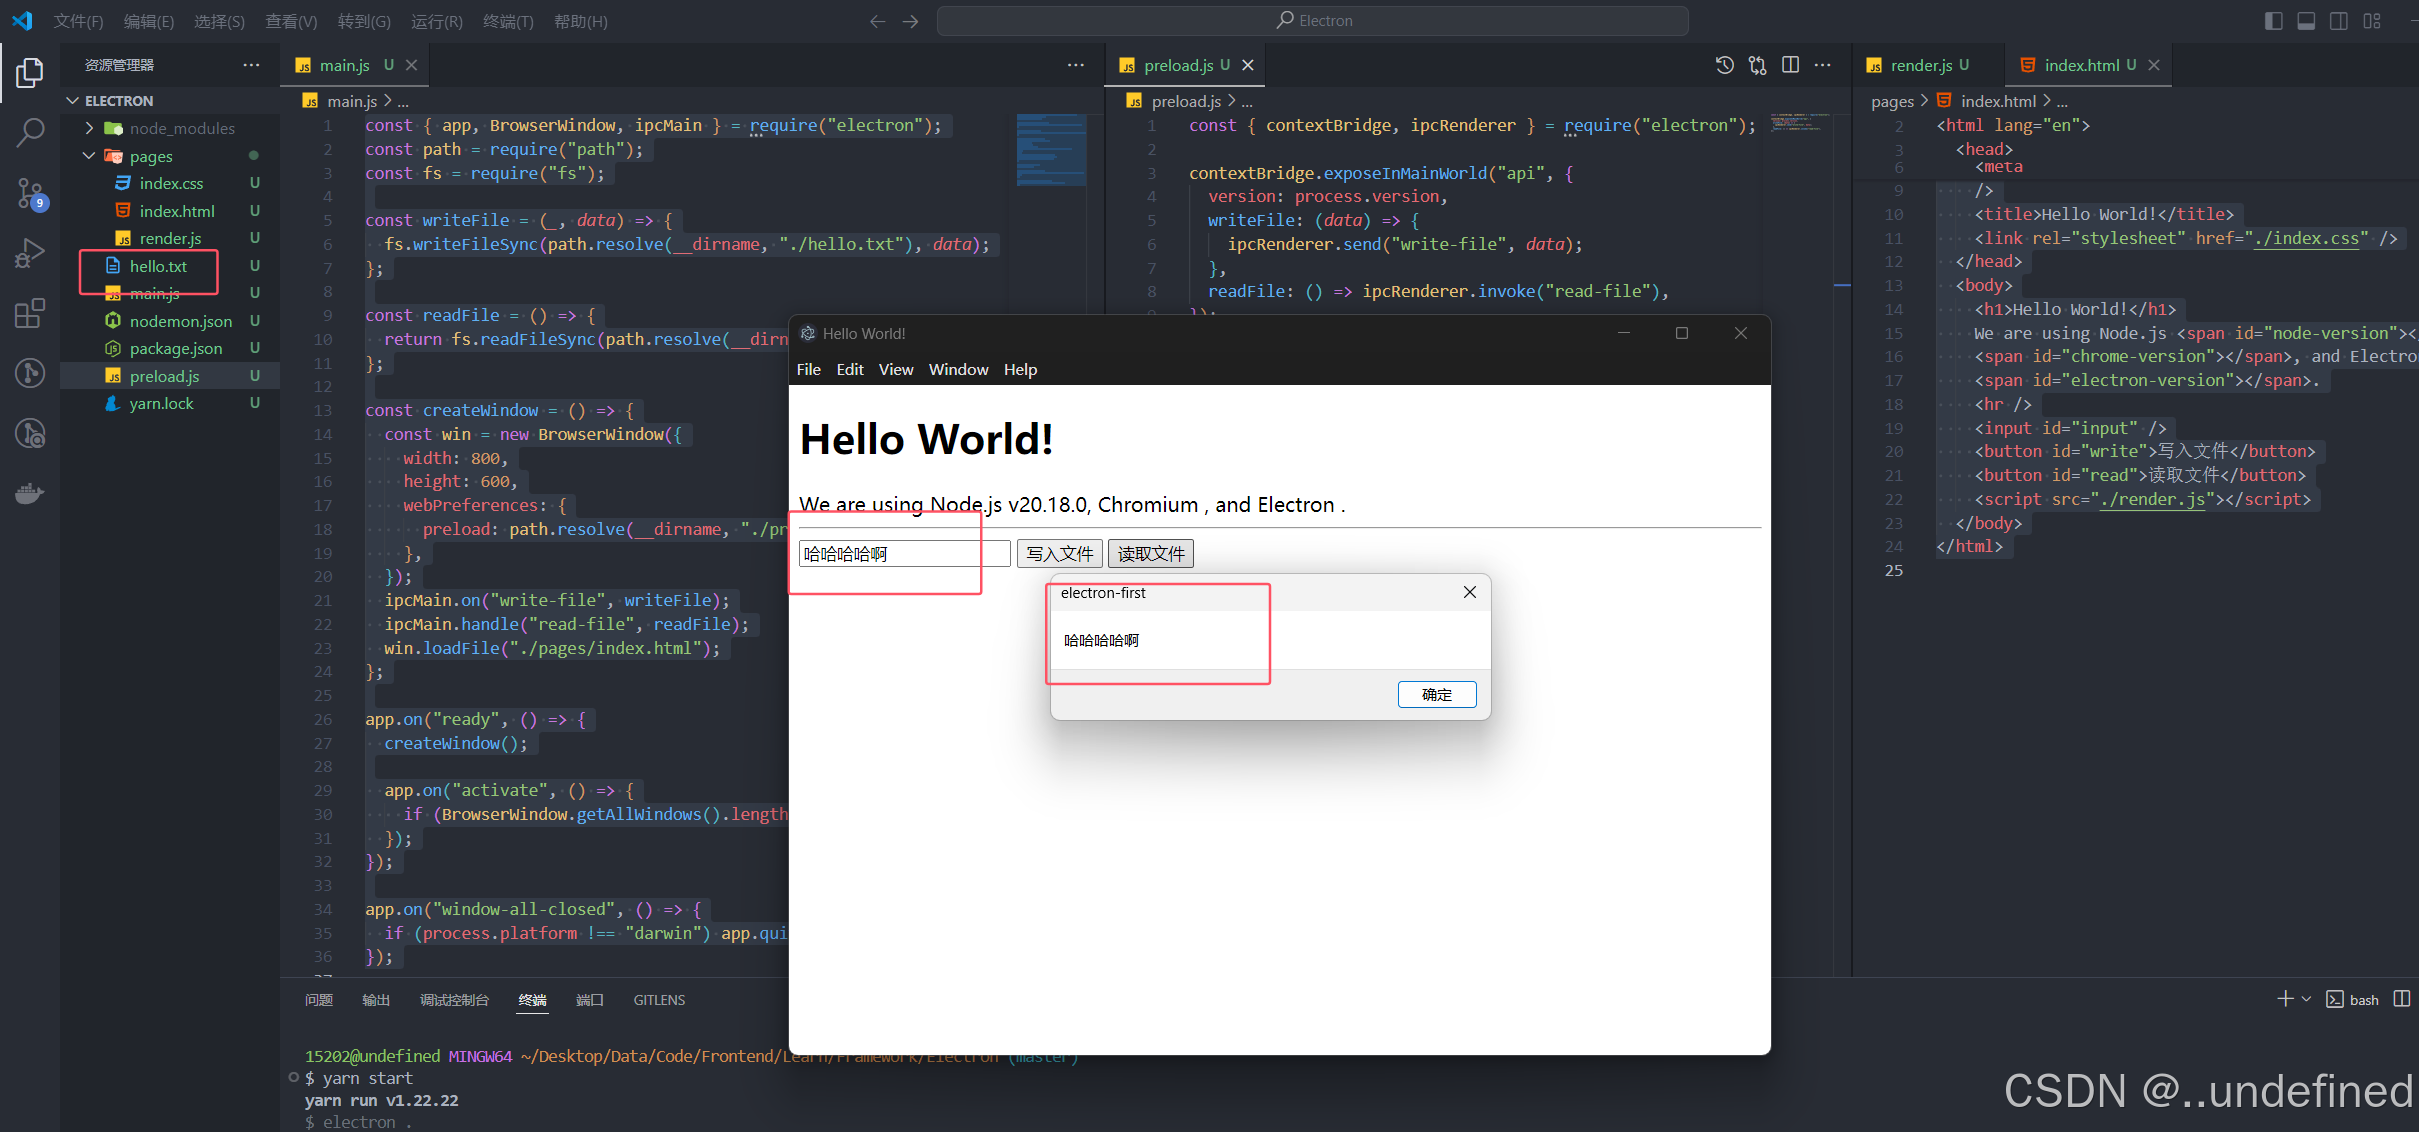Open View menu in Hello World window
2419x1132 pixels.
pos(896,369)
